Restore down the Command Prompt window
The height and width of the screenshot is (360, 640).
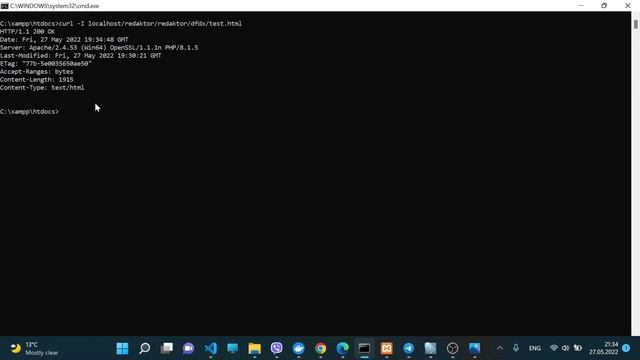604,6
